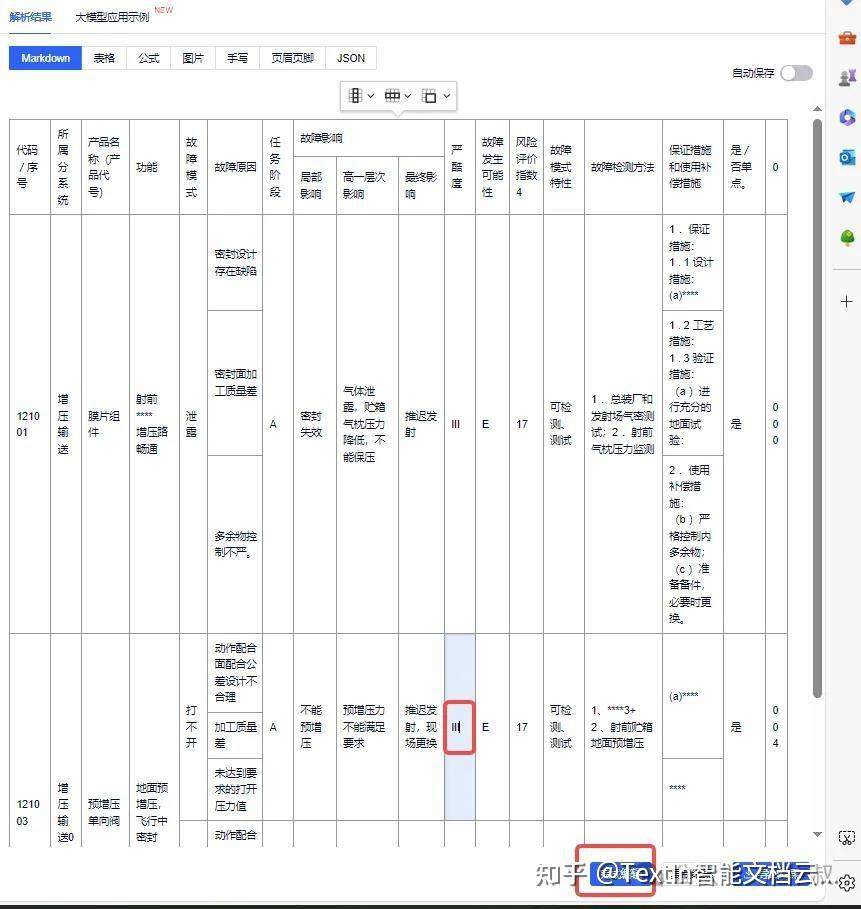
Task: Click the 故障影响 header cell
Action: tap(369, 138)
